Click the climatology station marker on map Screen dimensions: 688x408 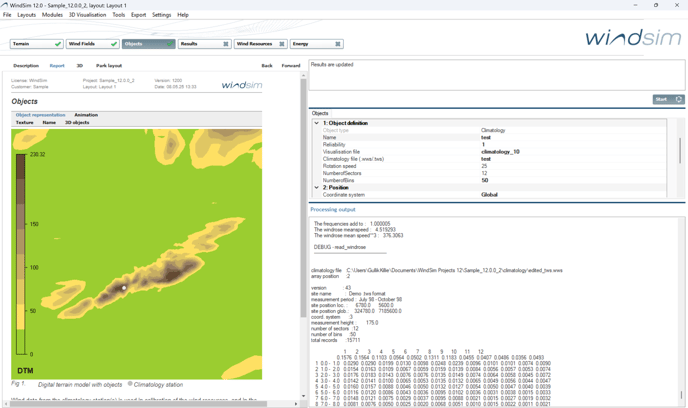point(124,288)
